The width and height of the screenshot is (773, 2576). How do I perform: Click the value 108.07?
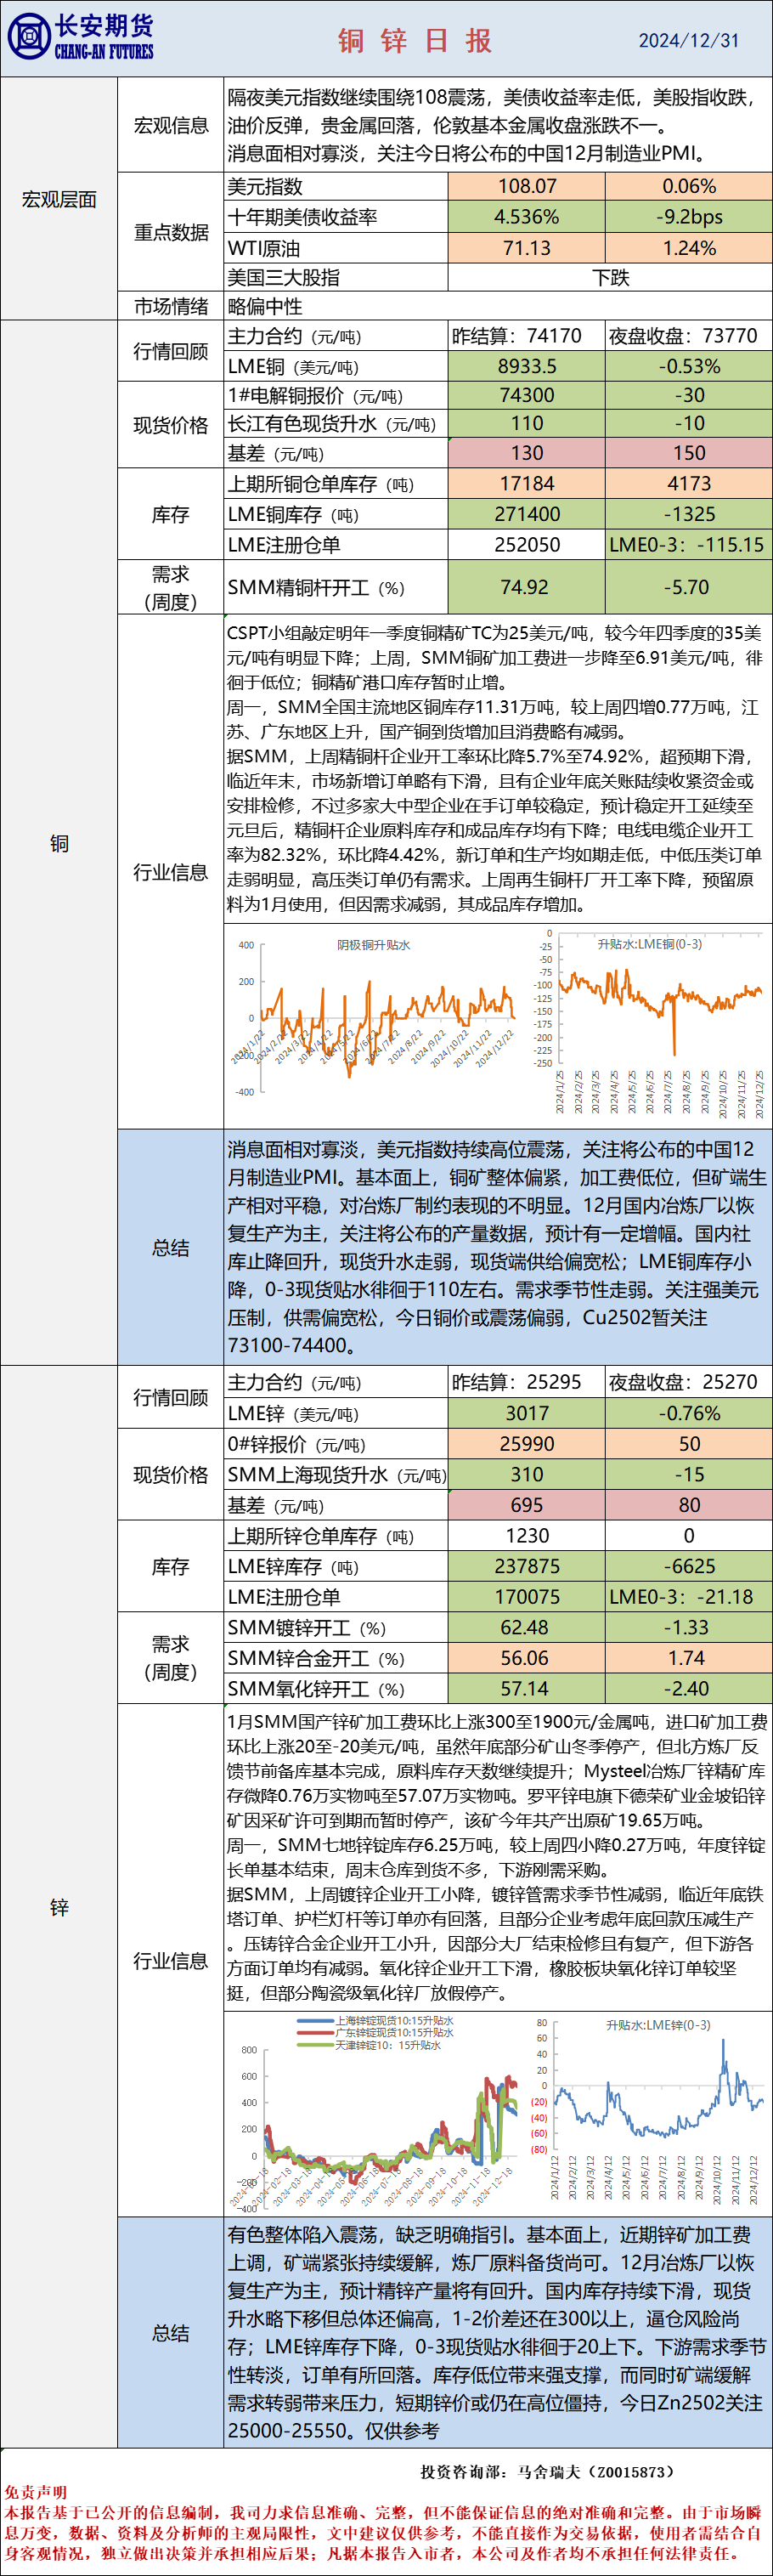coord(527,187)
